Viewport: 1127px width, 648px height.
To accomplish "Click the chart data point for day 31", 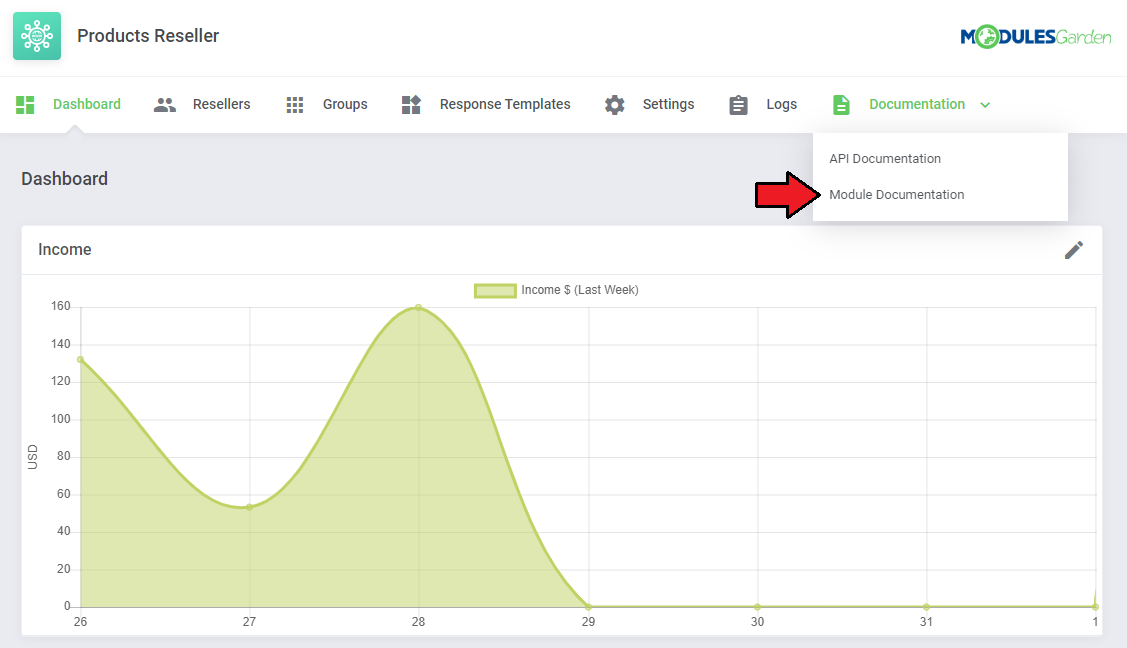I will coord(926,606).
